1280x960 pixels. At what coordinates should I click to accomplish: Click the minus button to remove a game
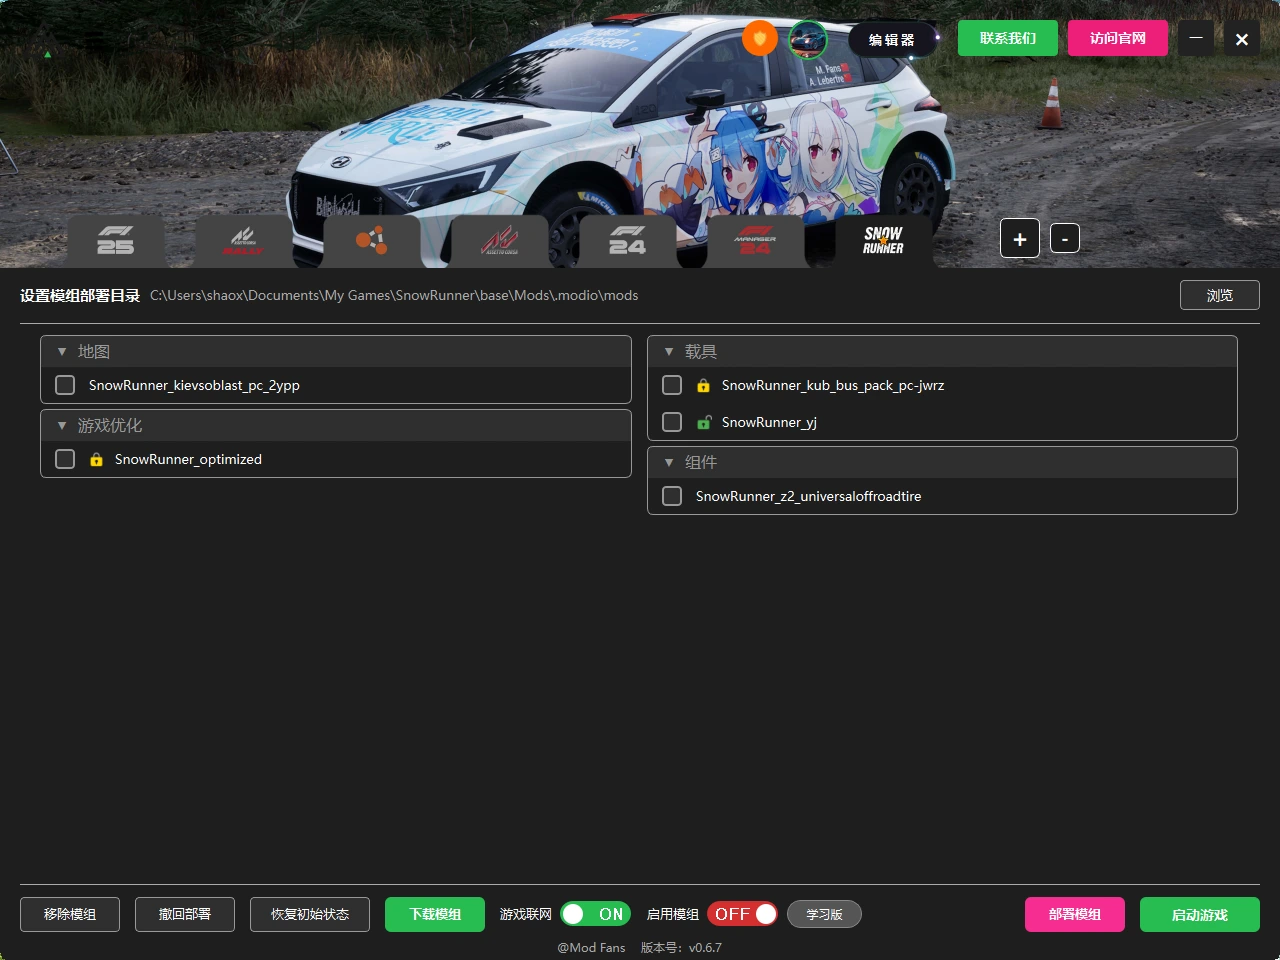[1065, 239]
